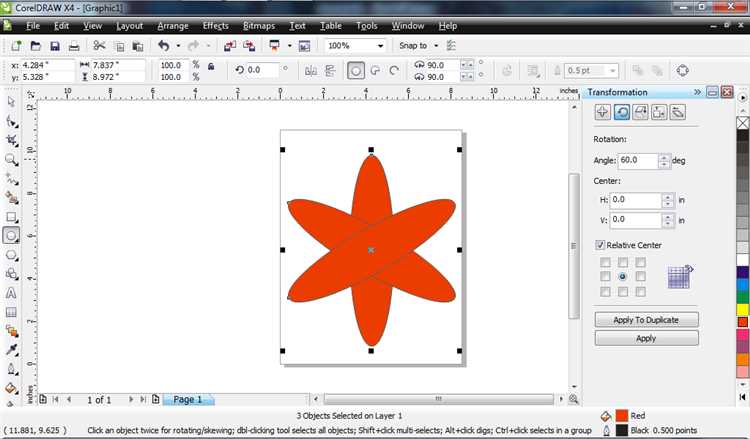Click the Export icon
Image resolution: width=750 pixels, height=439 pixels.
pyautogui.click(x=249, y=46)
